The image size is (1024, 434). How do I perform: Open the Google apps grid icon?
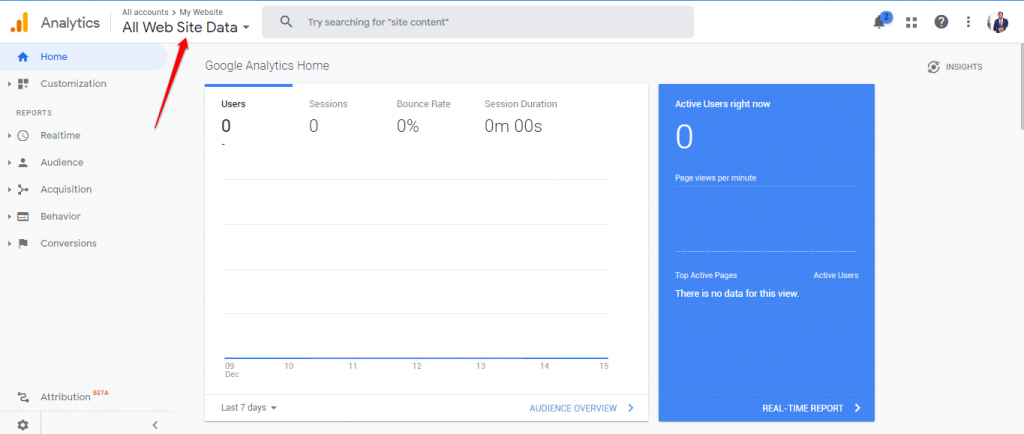[x=911, y=22]
